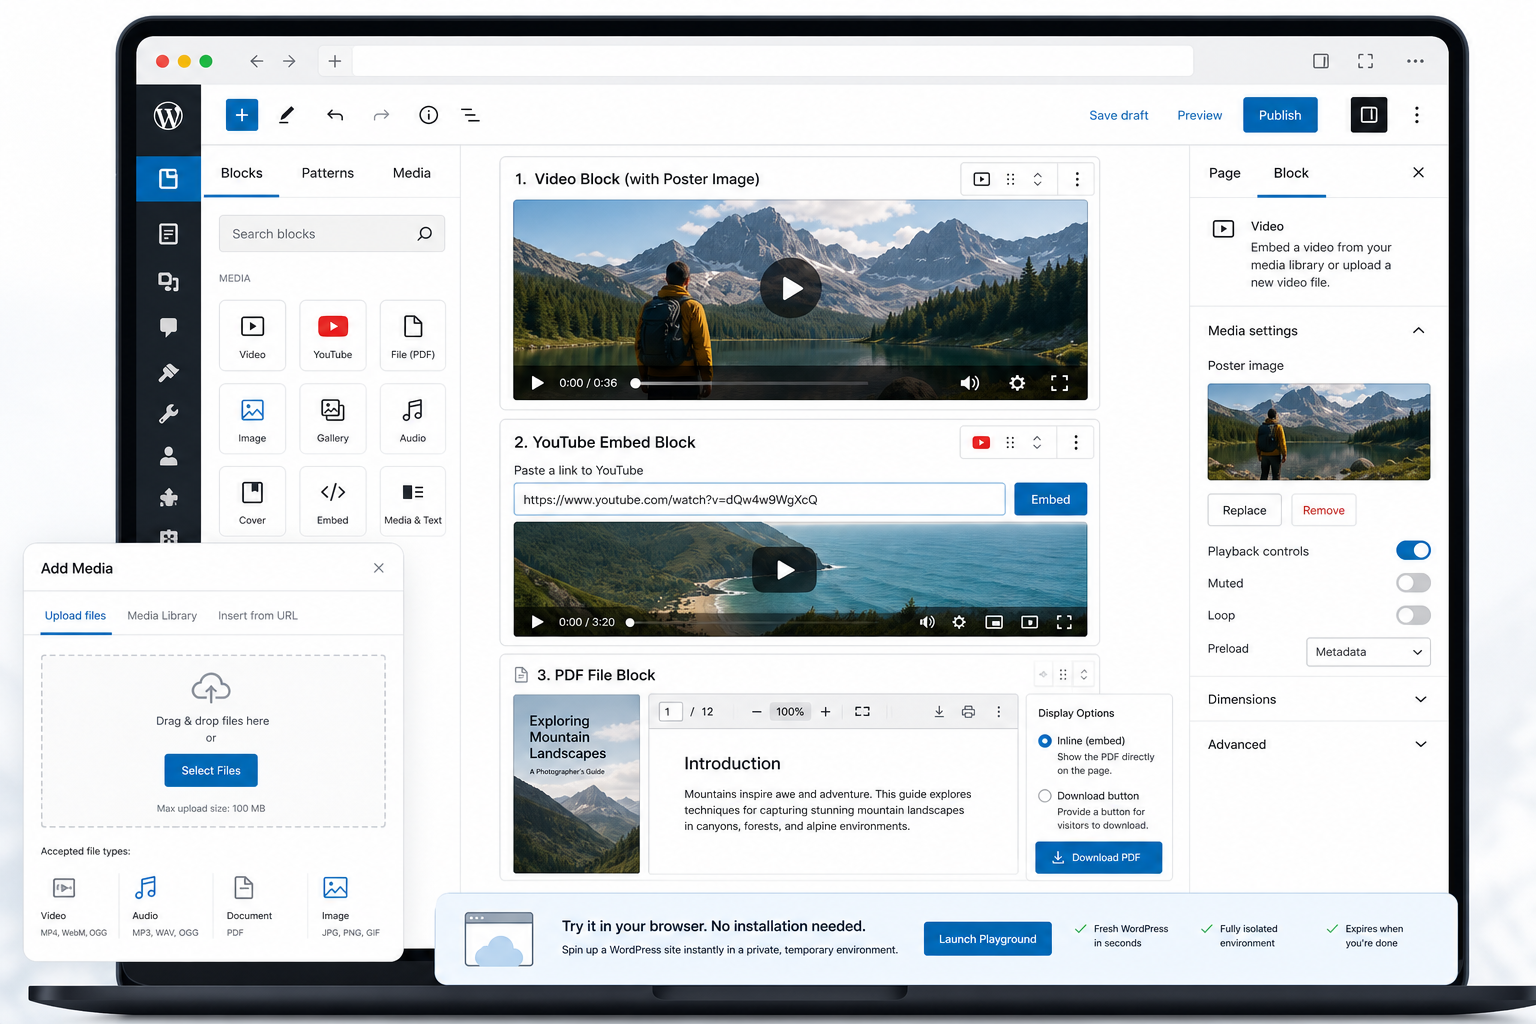Select Inline (embed) display option
This screenshot has height=1024, width=1536.
click(1045, 741)
